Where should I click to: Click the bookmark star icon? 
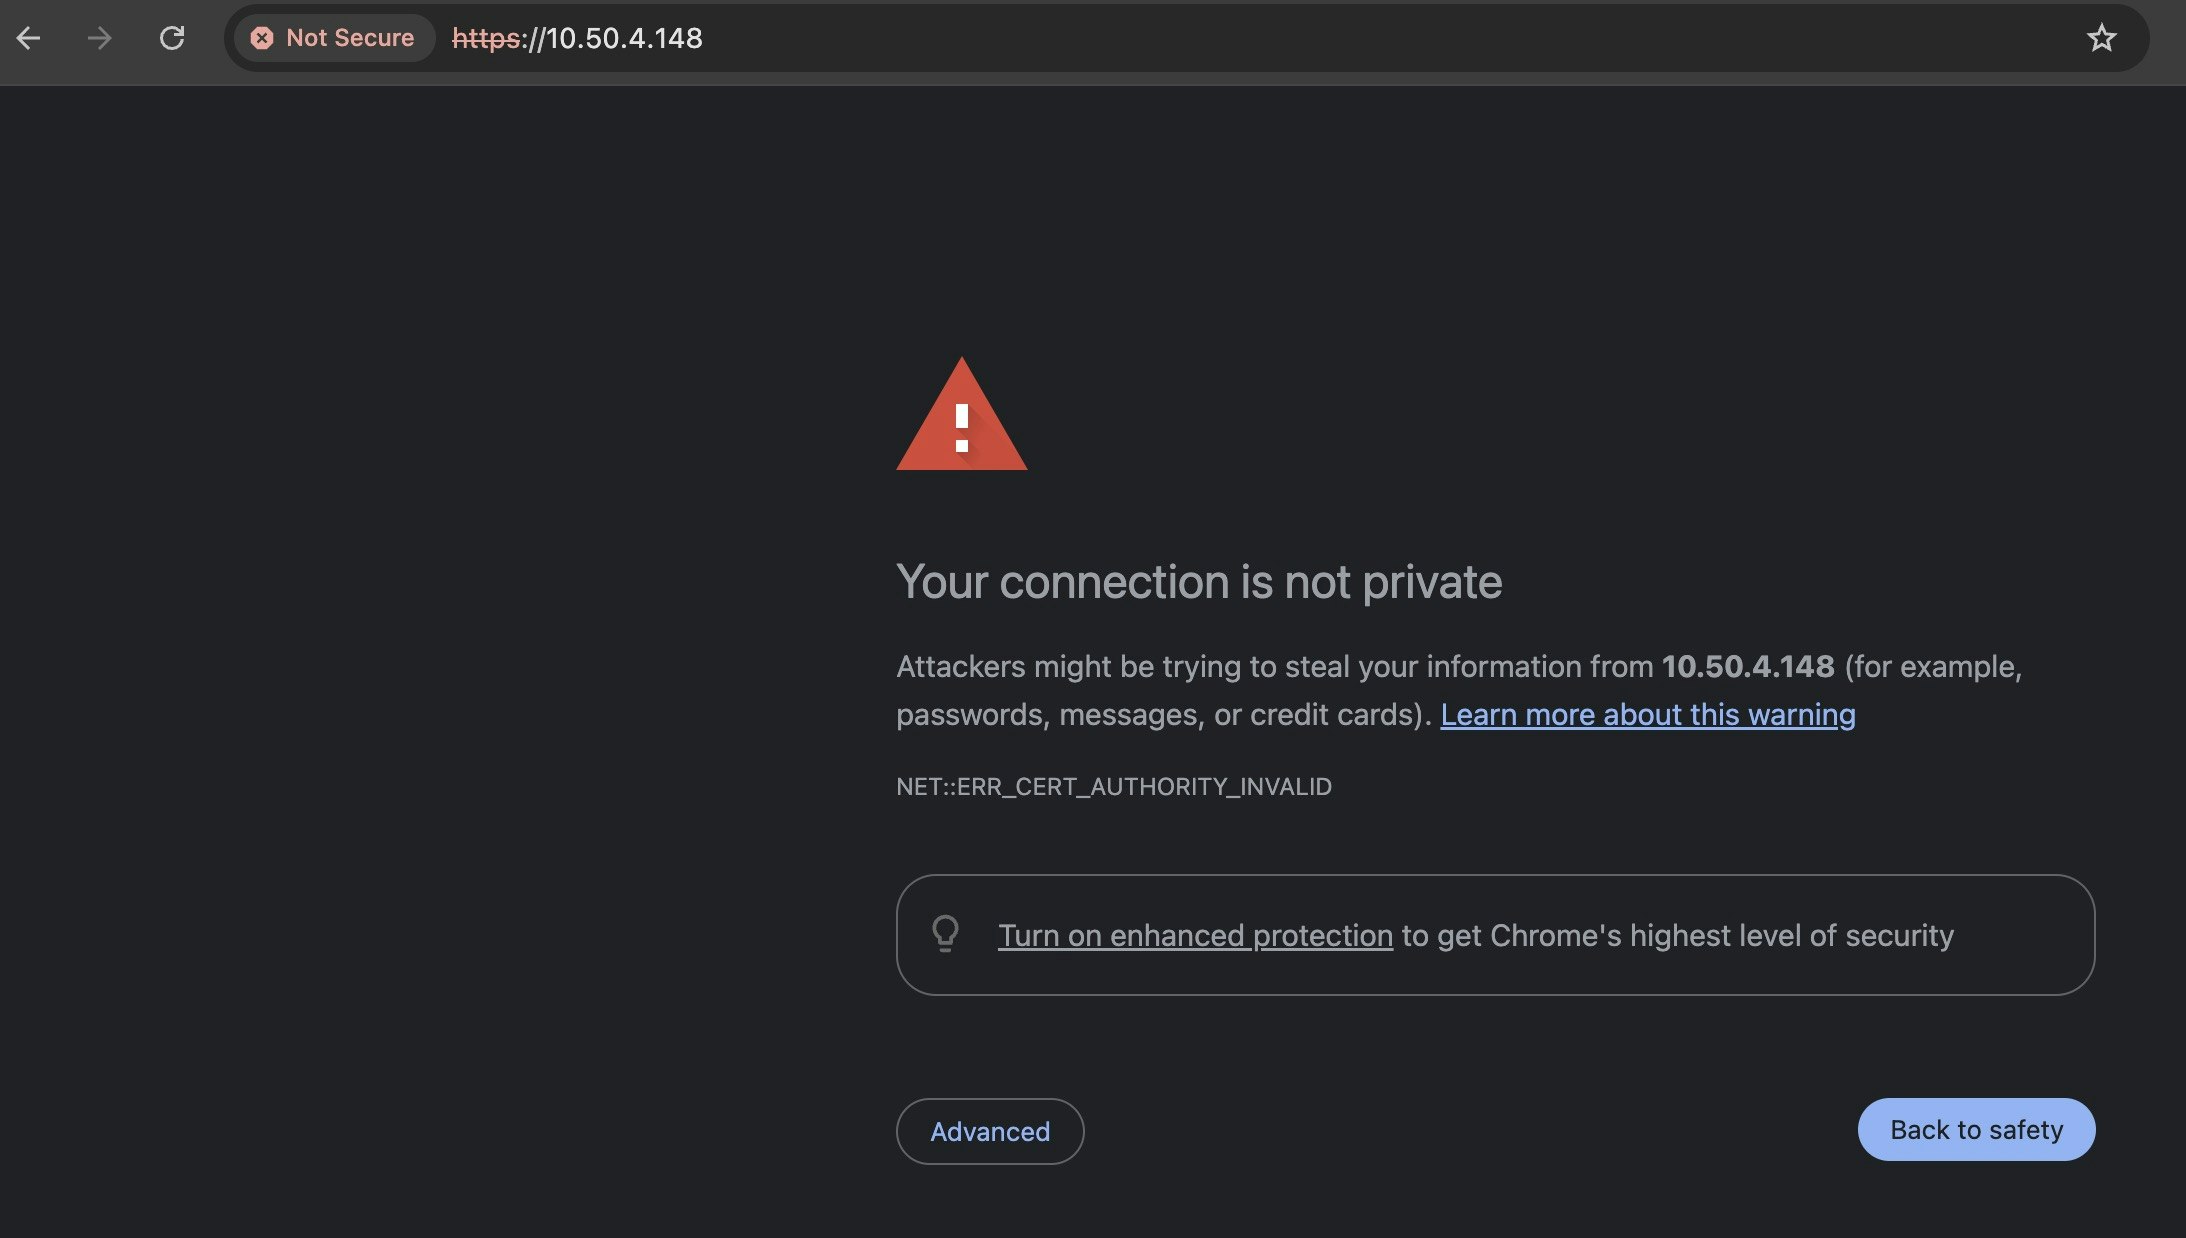coord(2100,38)
